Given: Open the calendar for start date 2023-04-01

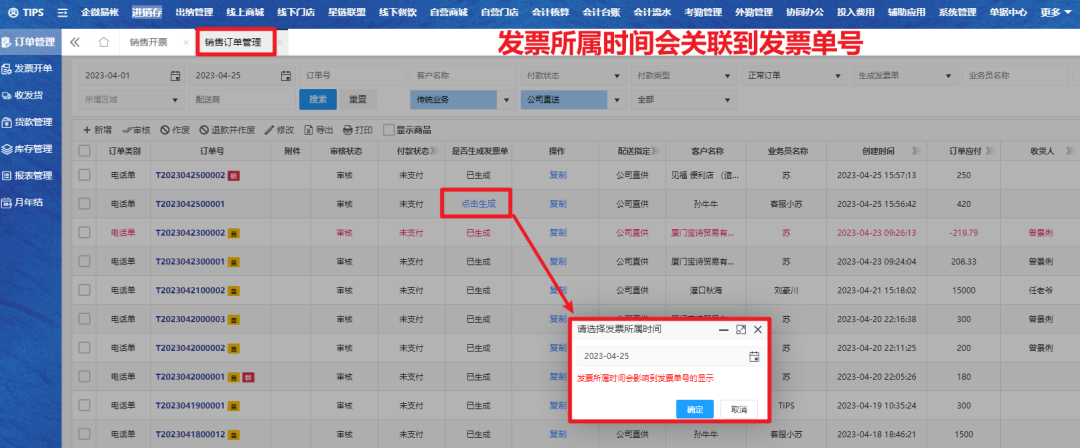Looking at the screenshot, I should [175, 76].
